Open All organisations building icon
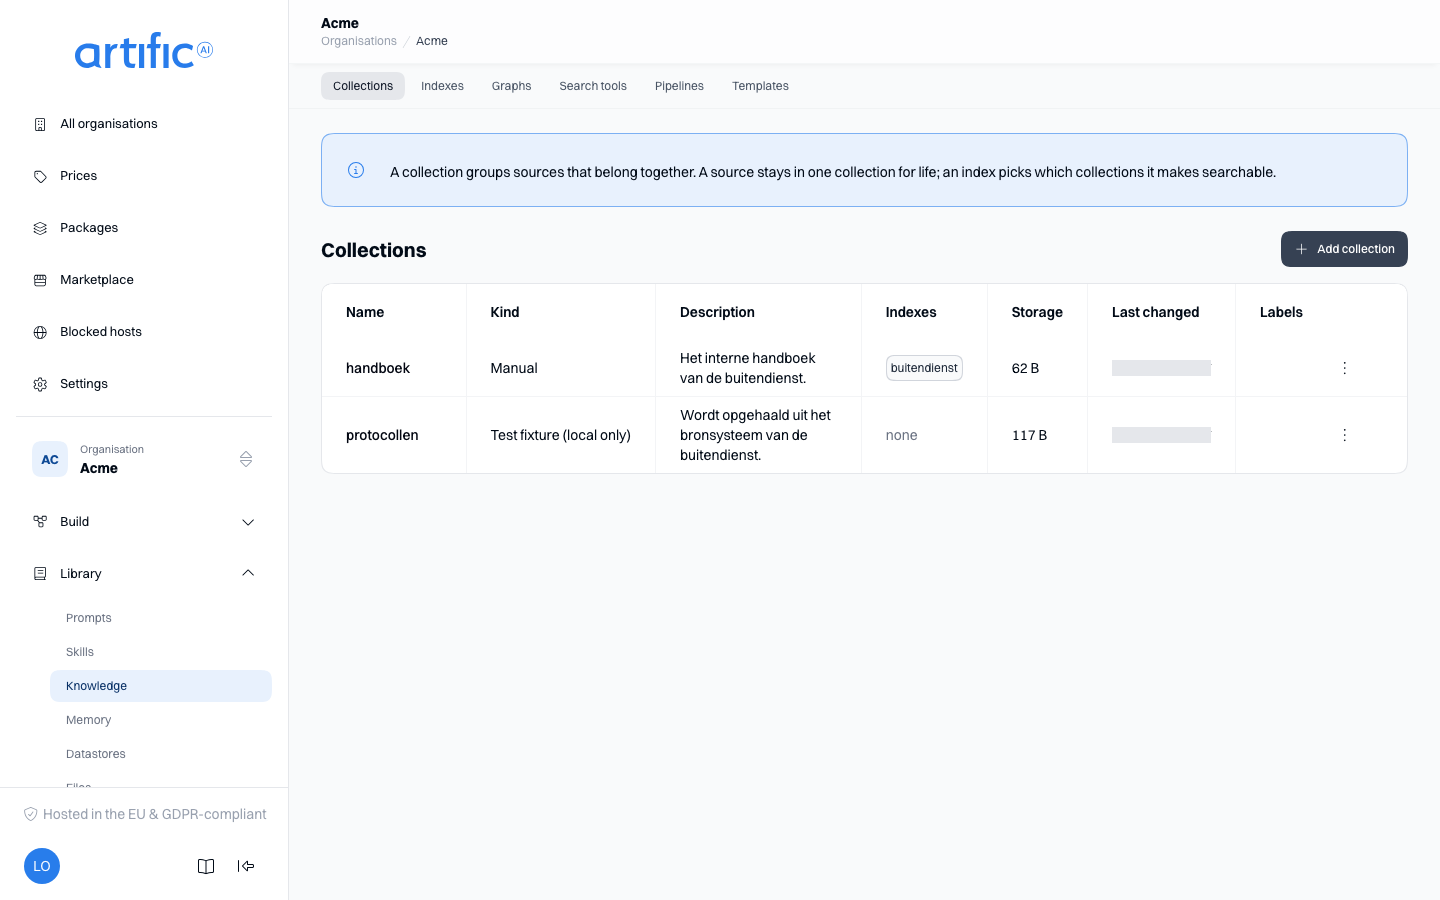 tap(40, 124)
